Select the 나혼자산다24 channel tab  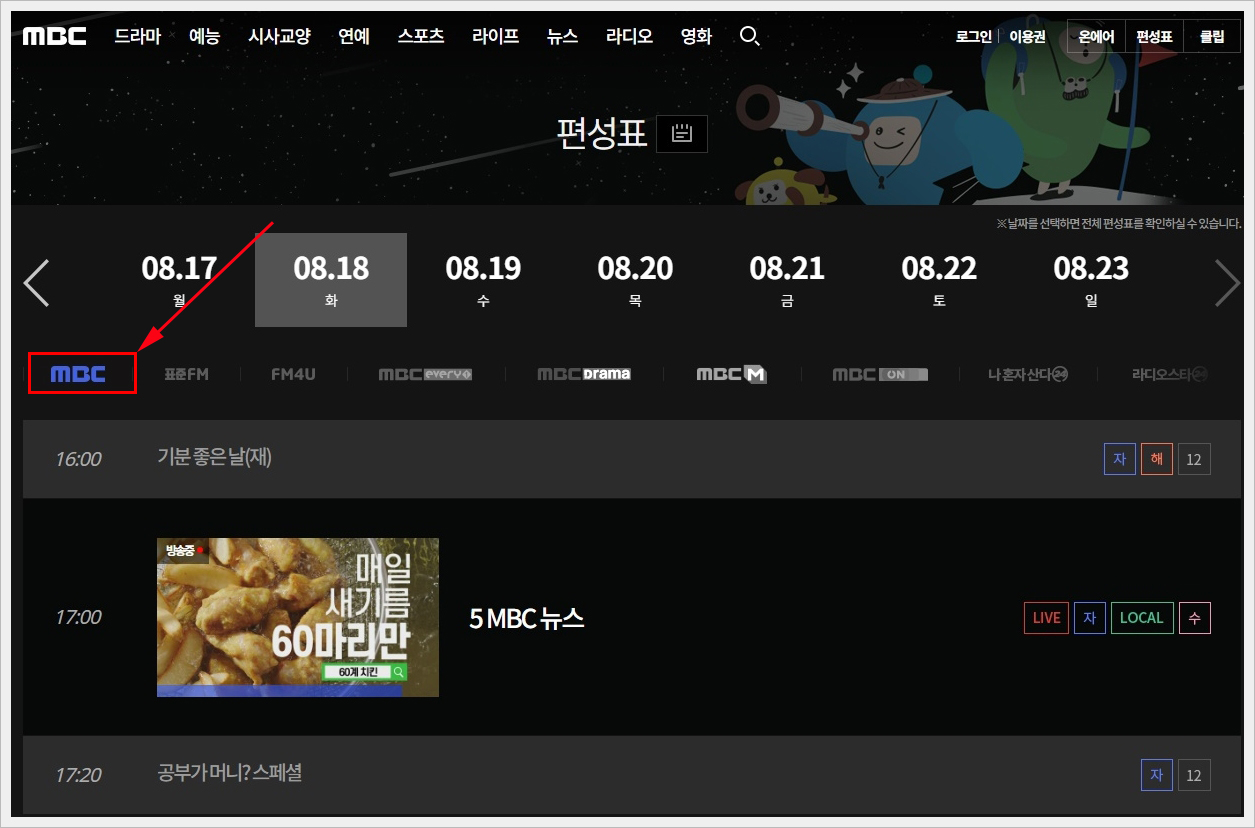[x=1028, y=374]
